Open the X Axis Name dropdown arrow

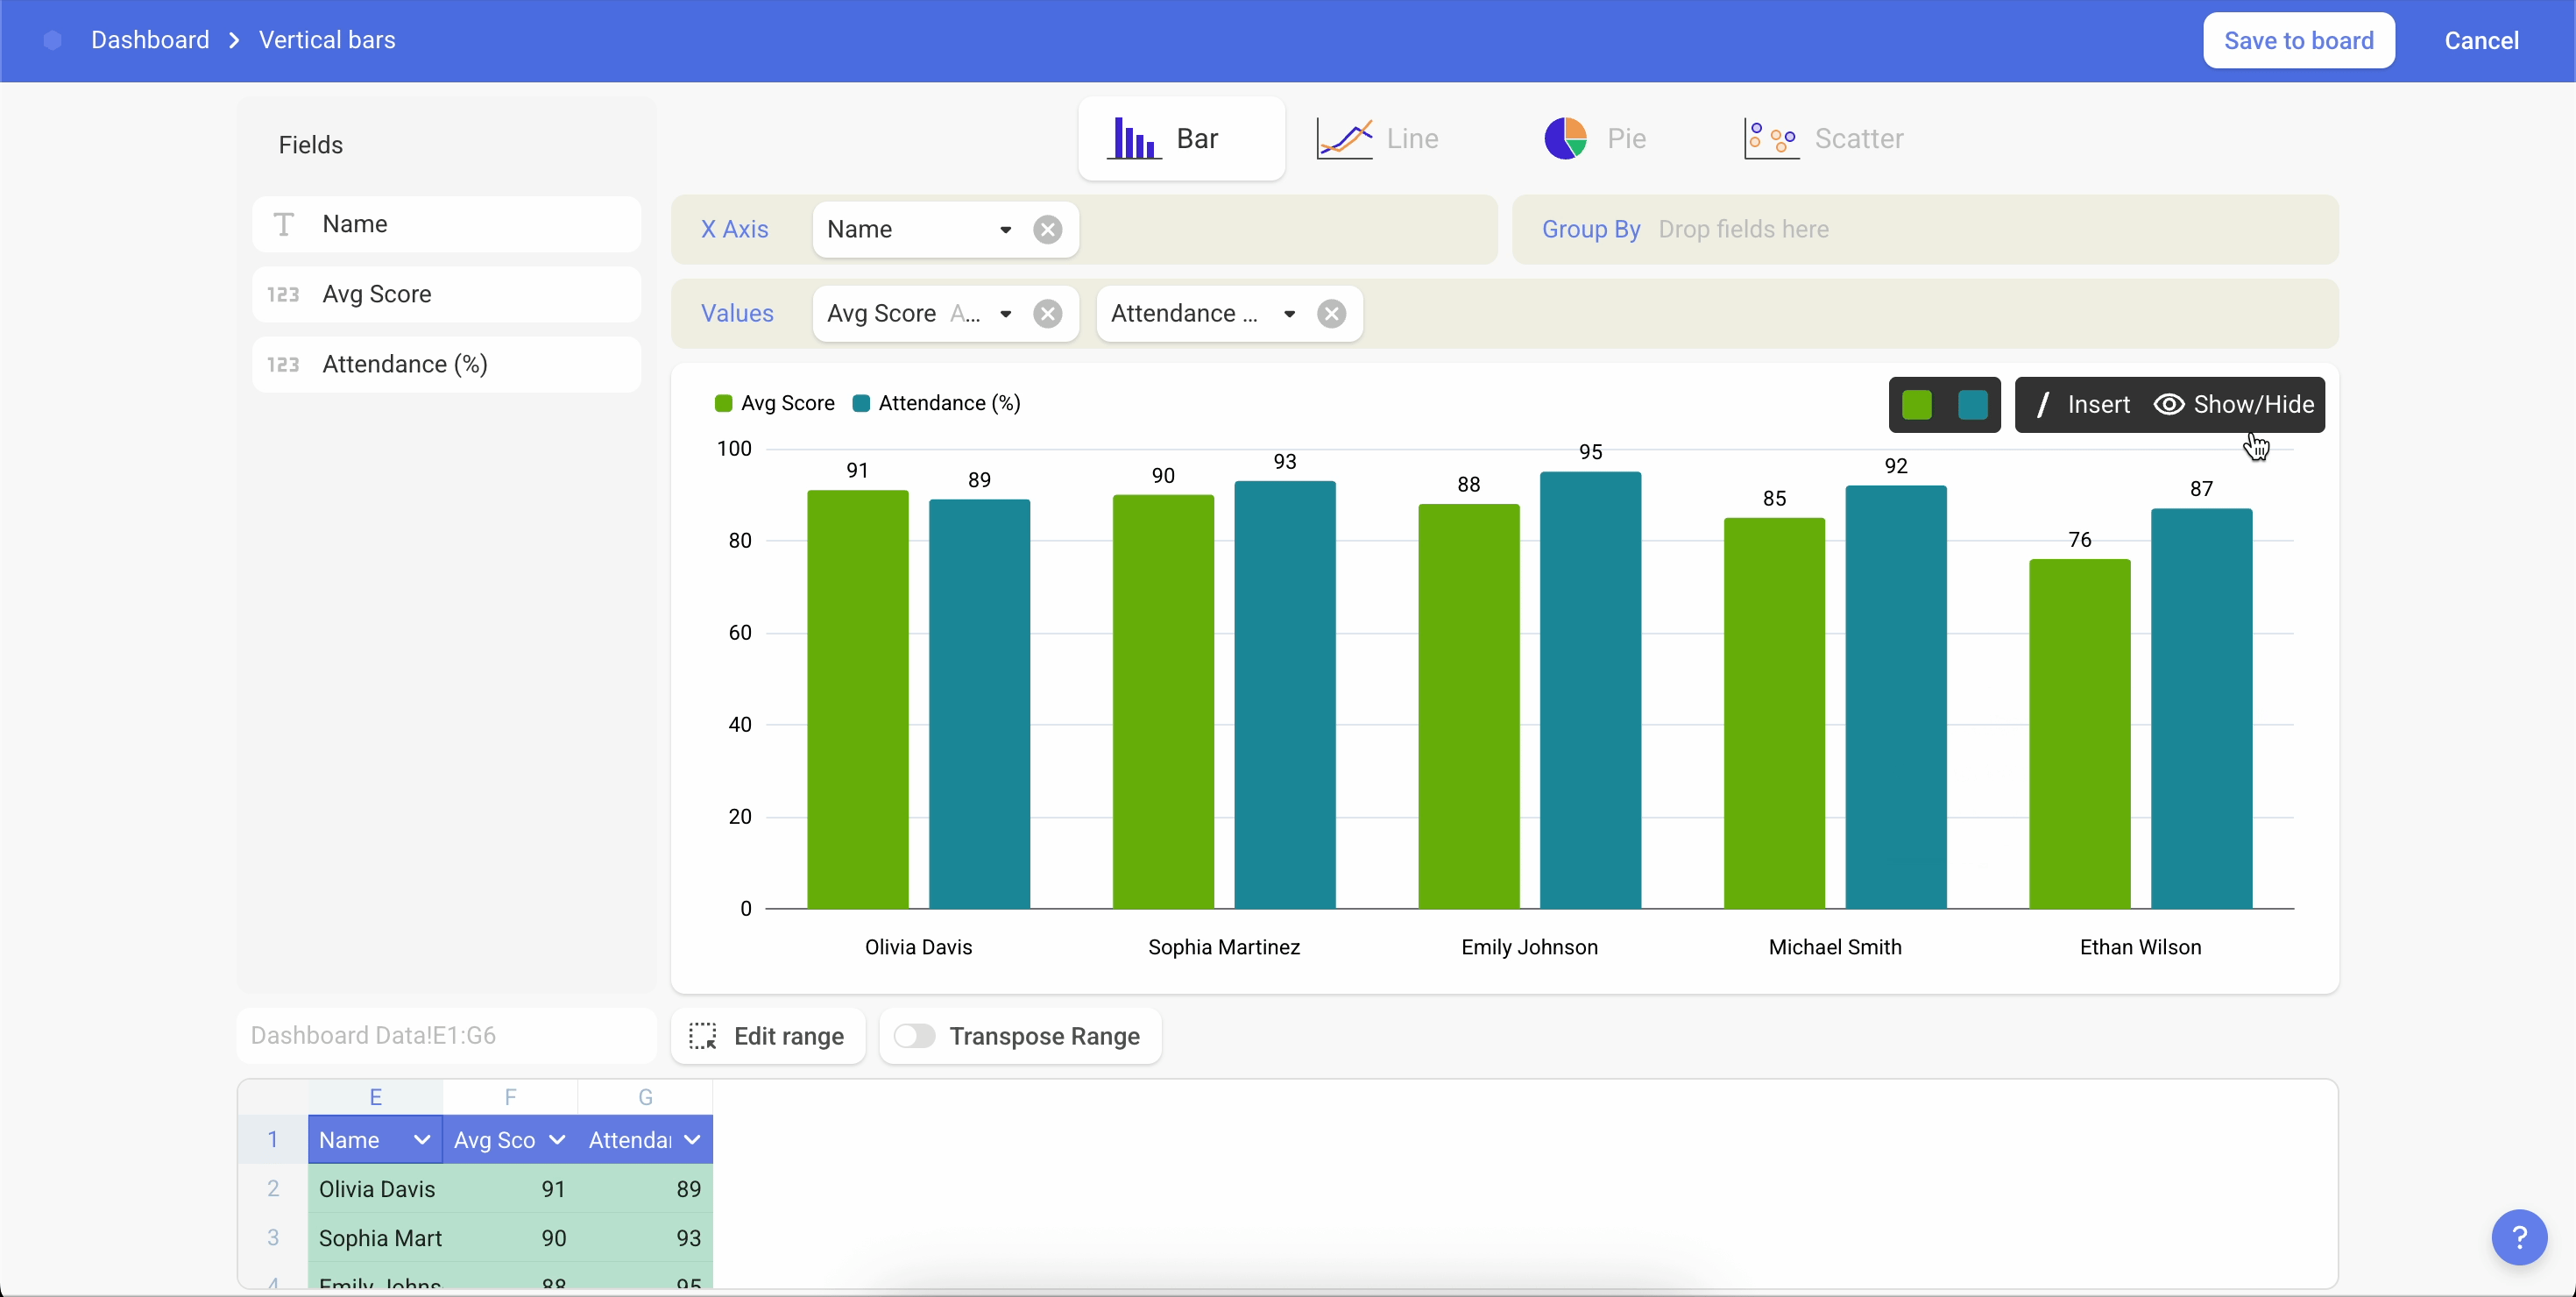click(x=1005, y=230)
